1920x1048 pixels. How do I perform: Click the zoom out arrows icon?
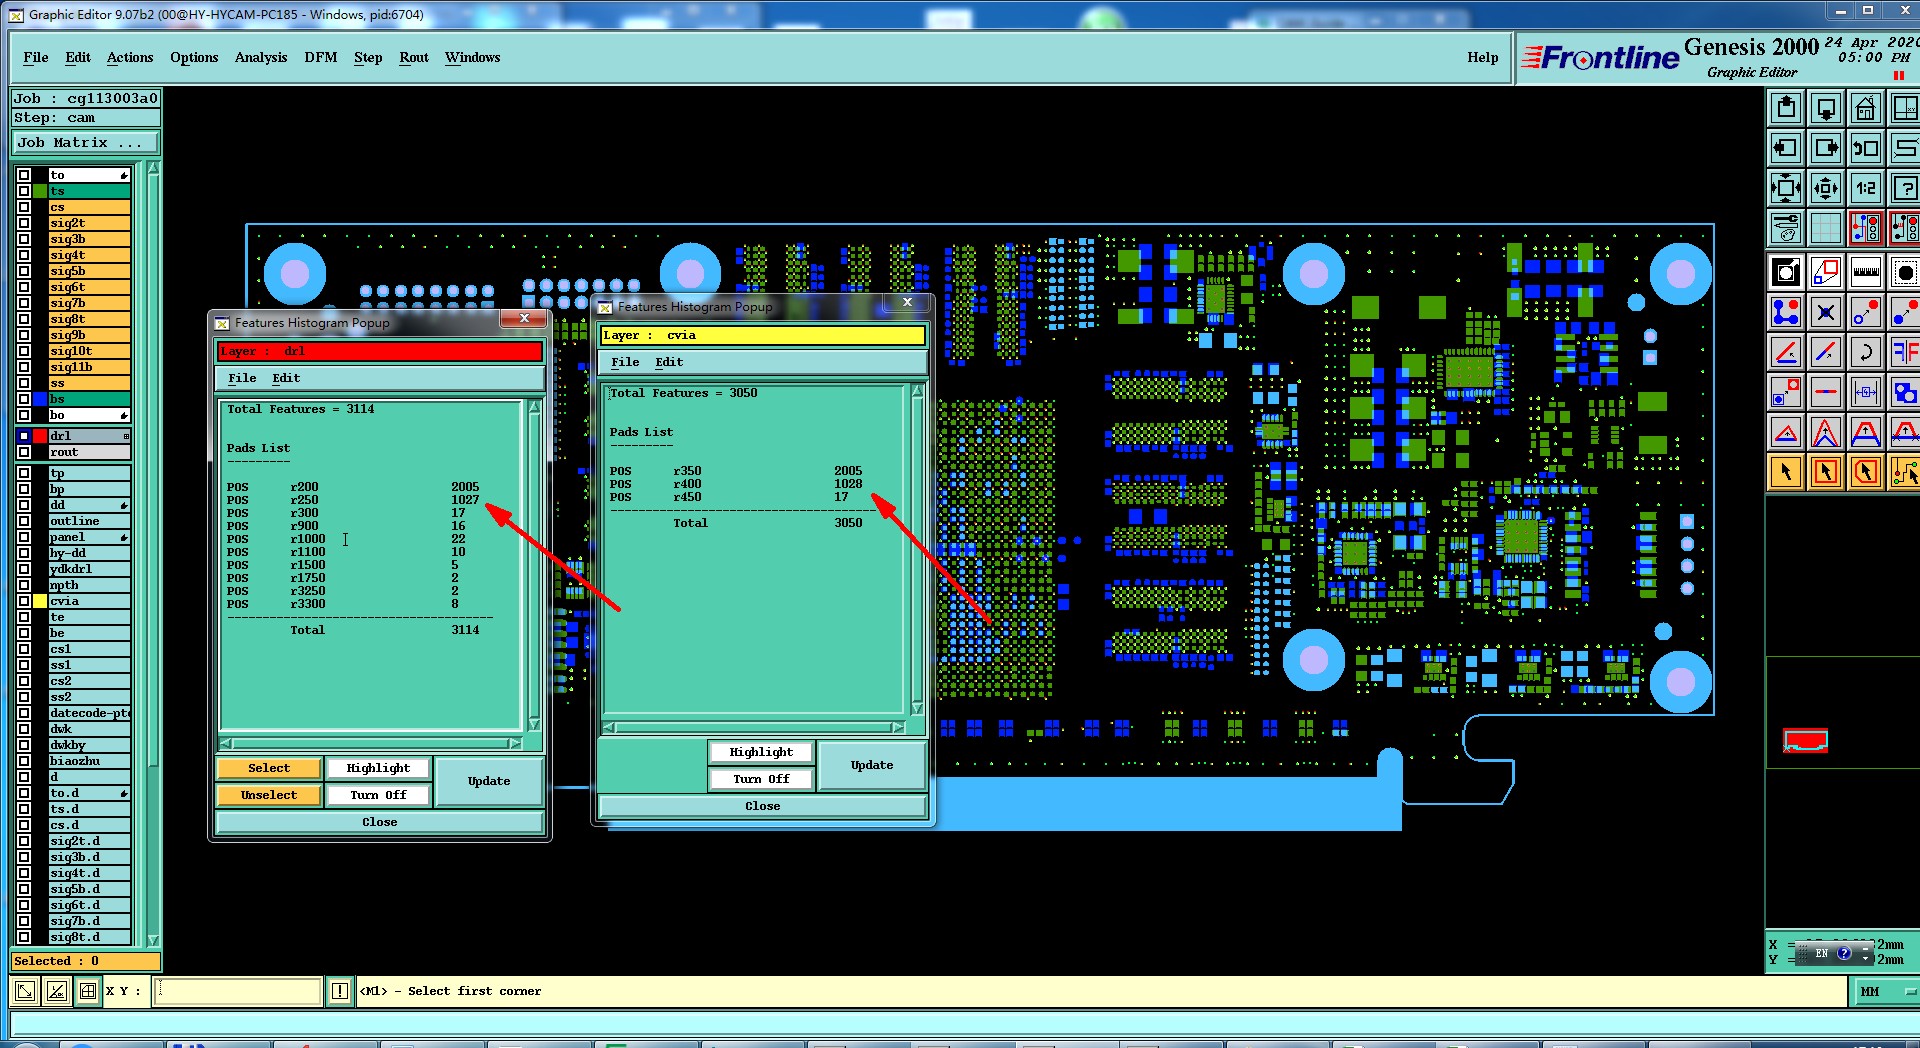[x=1826, y=188]
